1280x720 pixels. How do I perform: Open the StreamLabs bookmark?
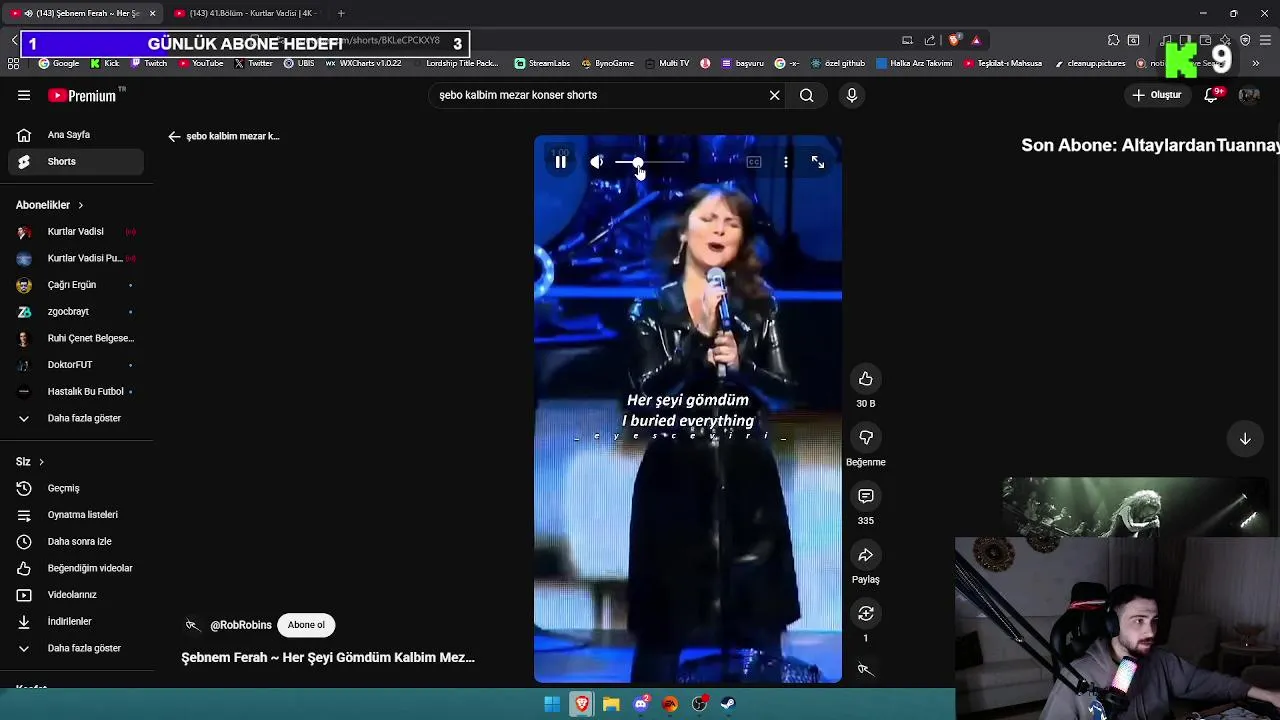tap(542, 63)
